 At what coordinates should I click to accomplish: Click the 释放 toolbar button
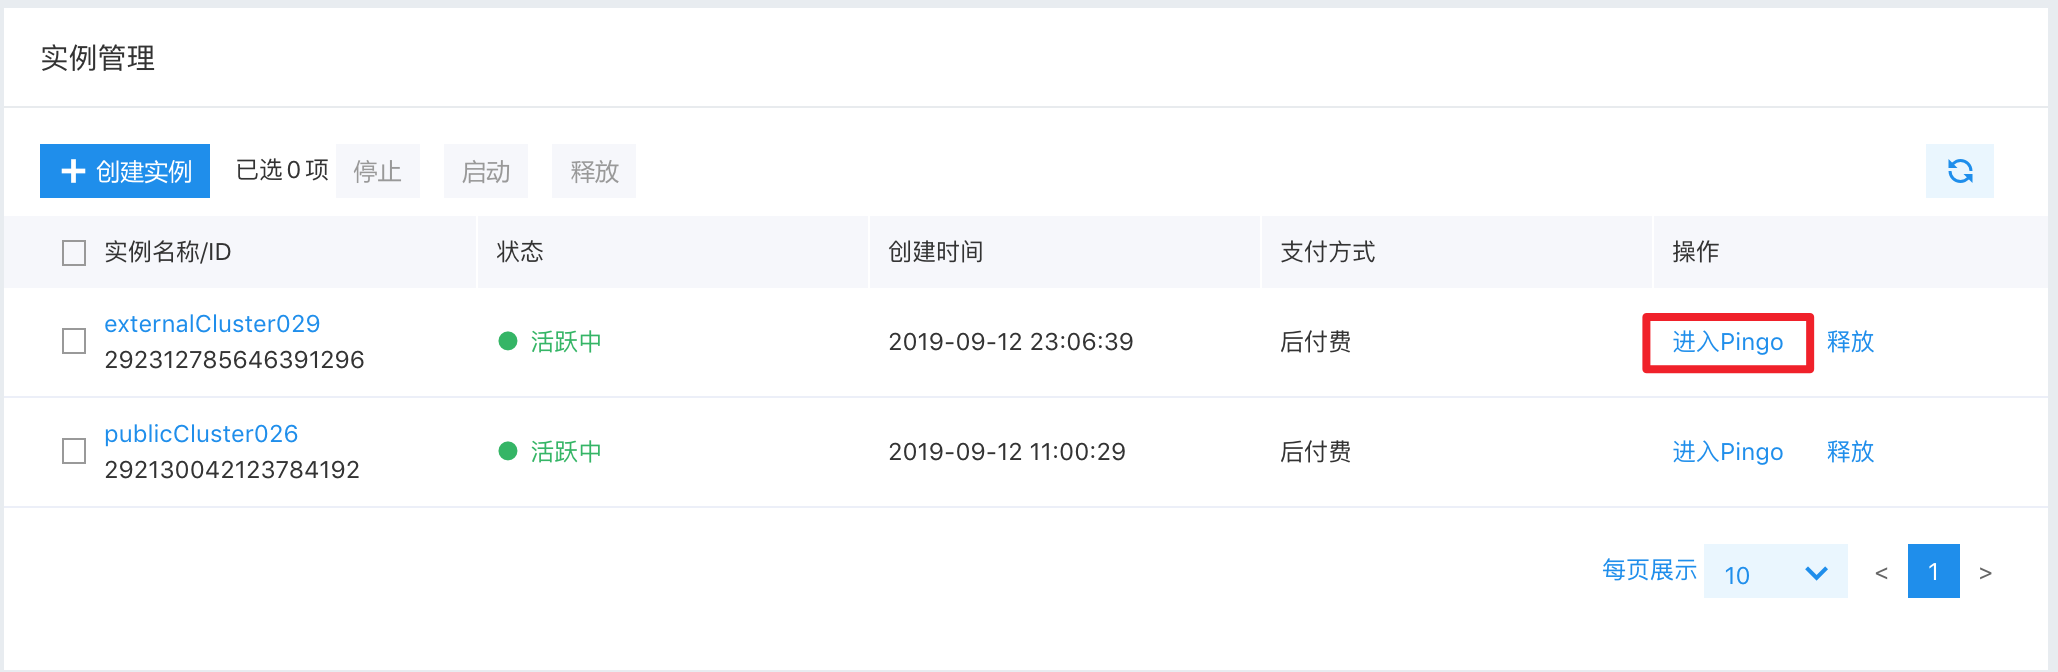[x=594, y=171]
